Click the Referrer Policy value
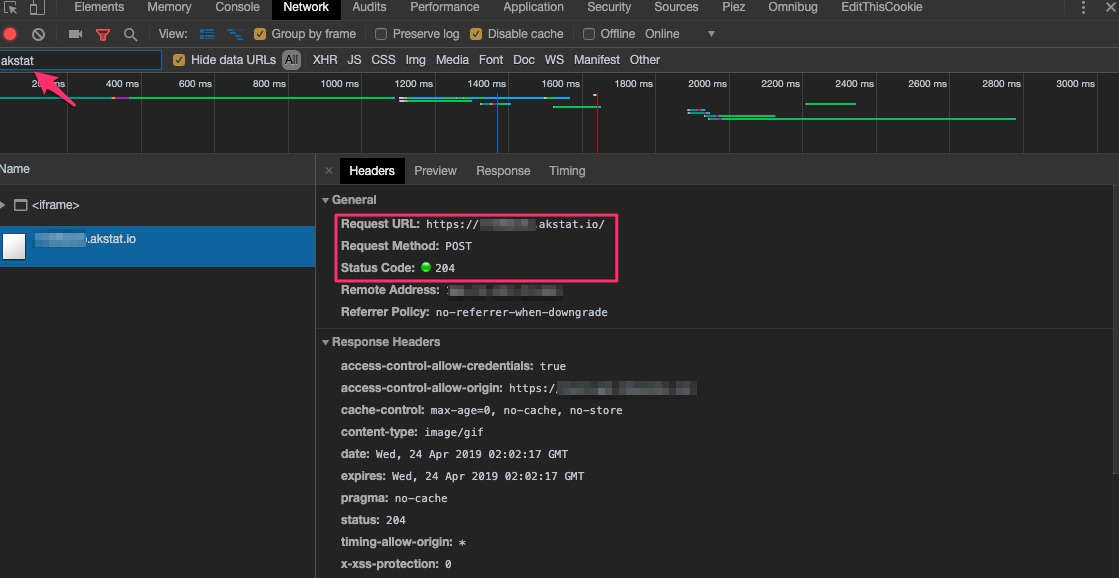 [522, 313]
